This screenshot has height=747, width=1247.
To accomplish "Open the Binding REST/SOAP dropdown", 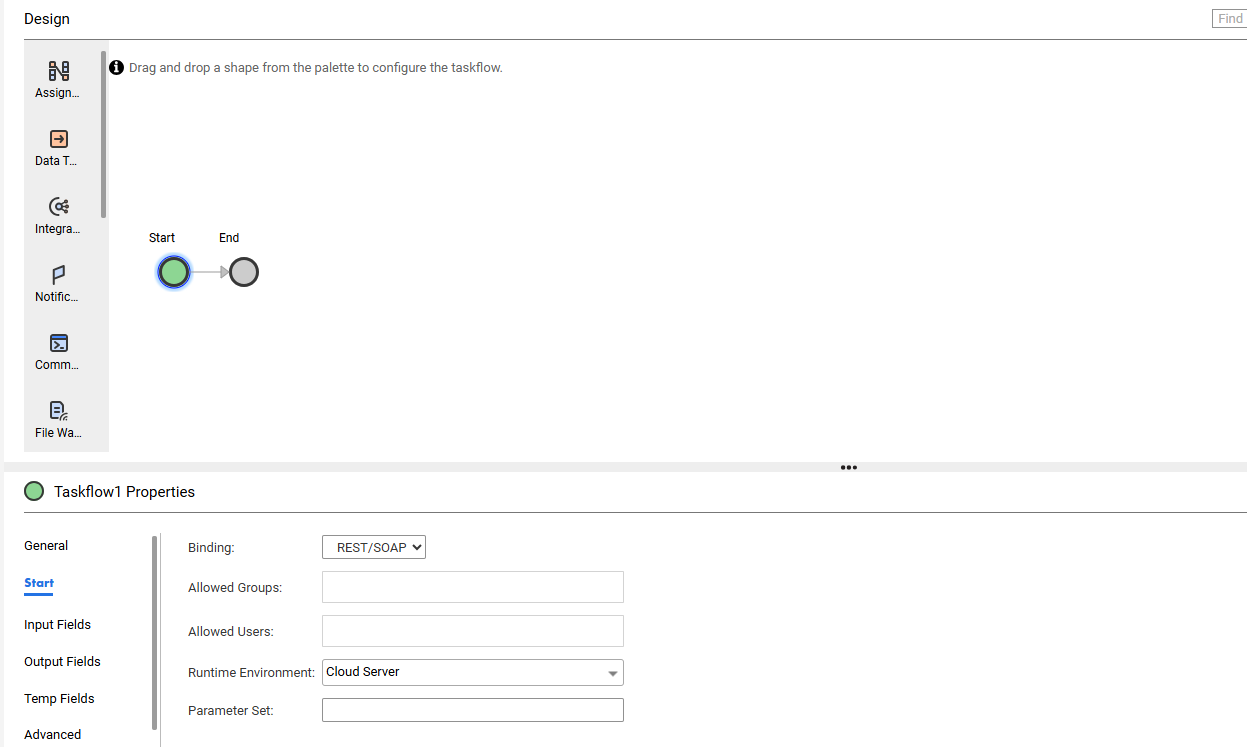I will click(x=374, y=548).
